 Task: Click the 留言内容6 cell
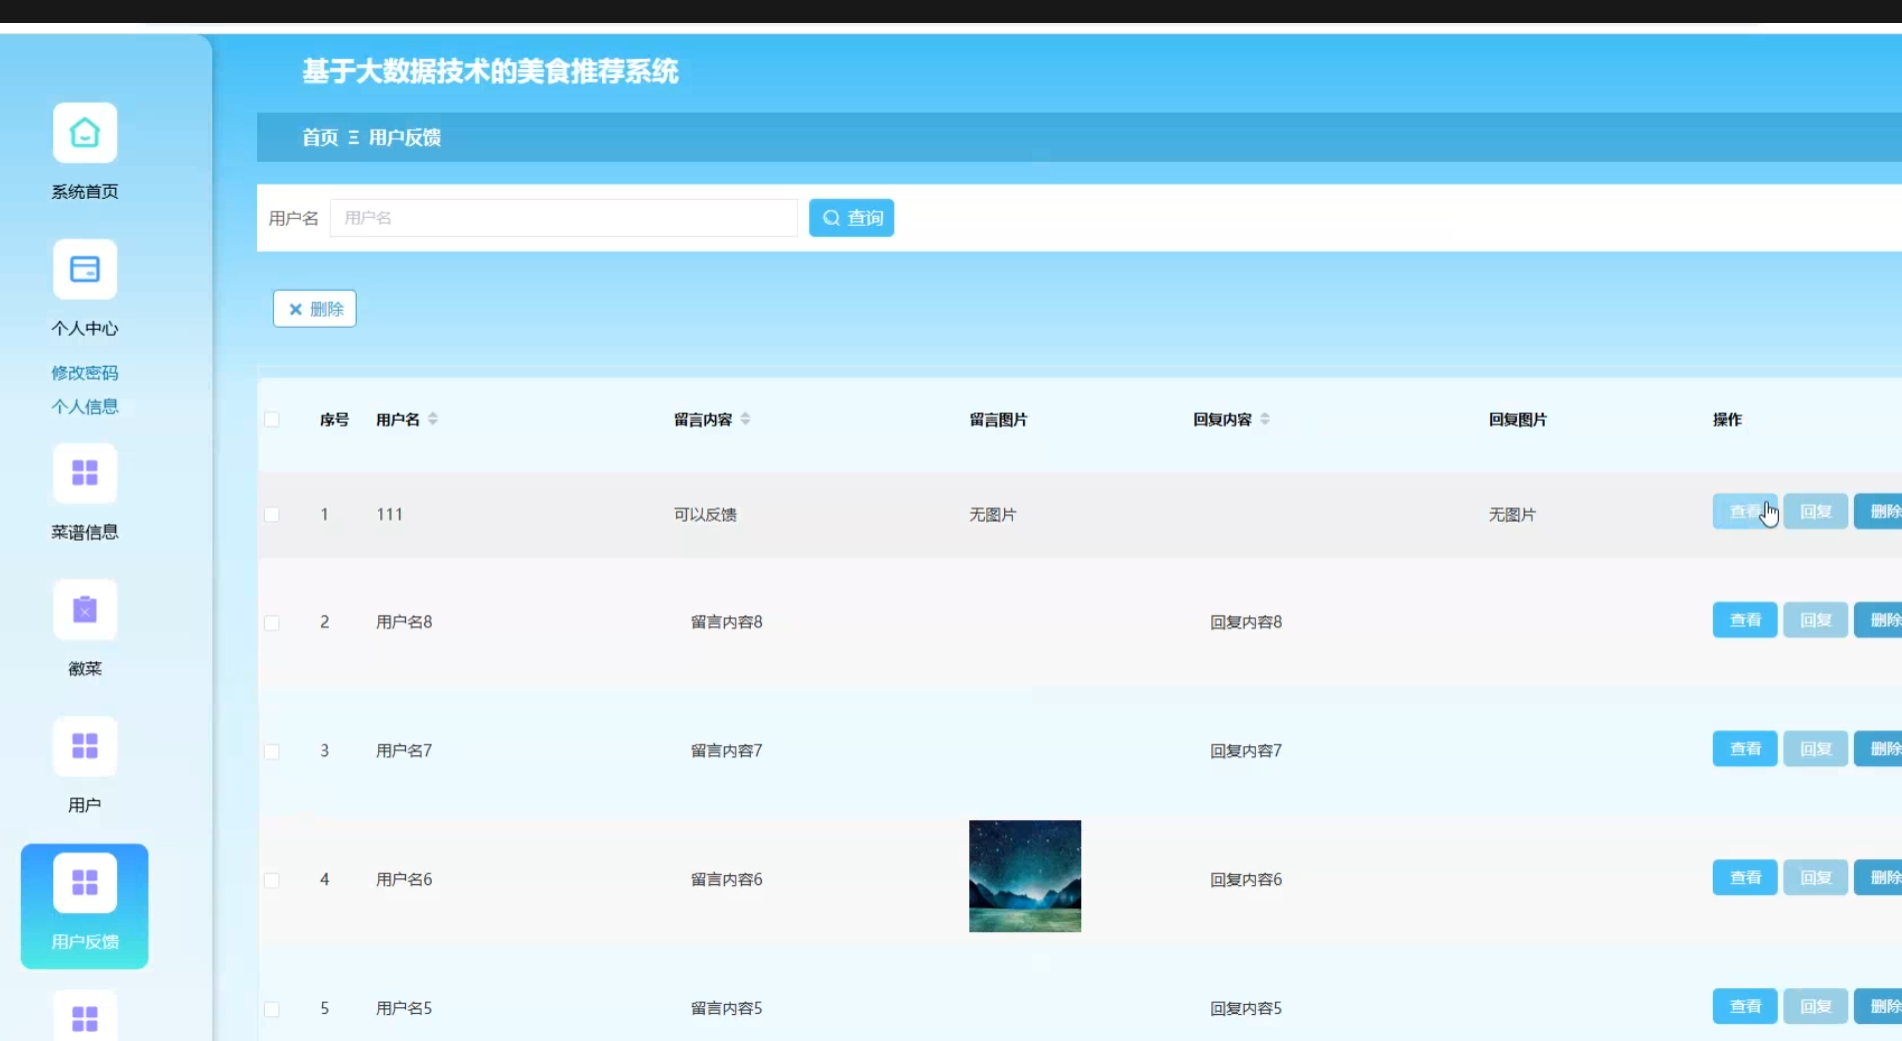tap(727, 880)
